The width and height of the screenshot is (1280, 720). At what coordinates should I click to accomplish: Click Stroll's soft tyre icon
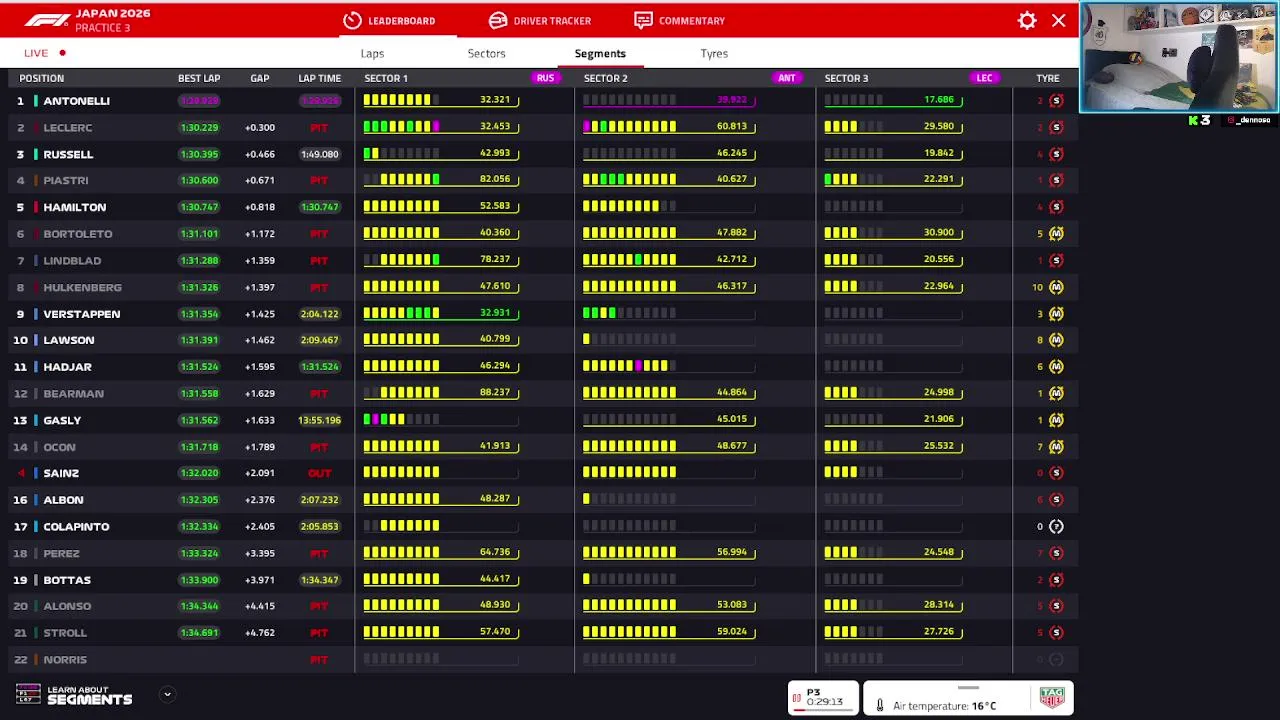1056,632
